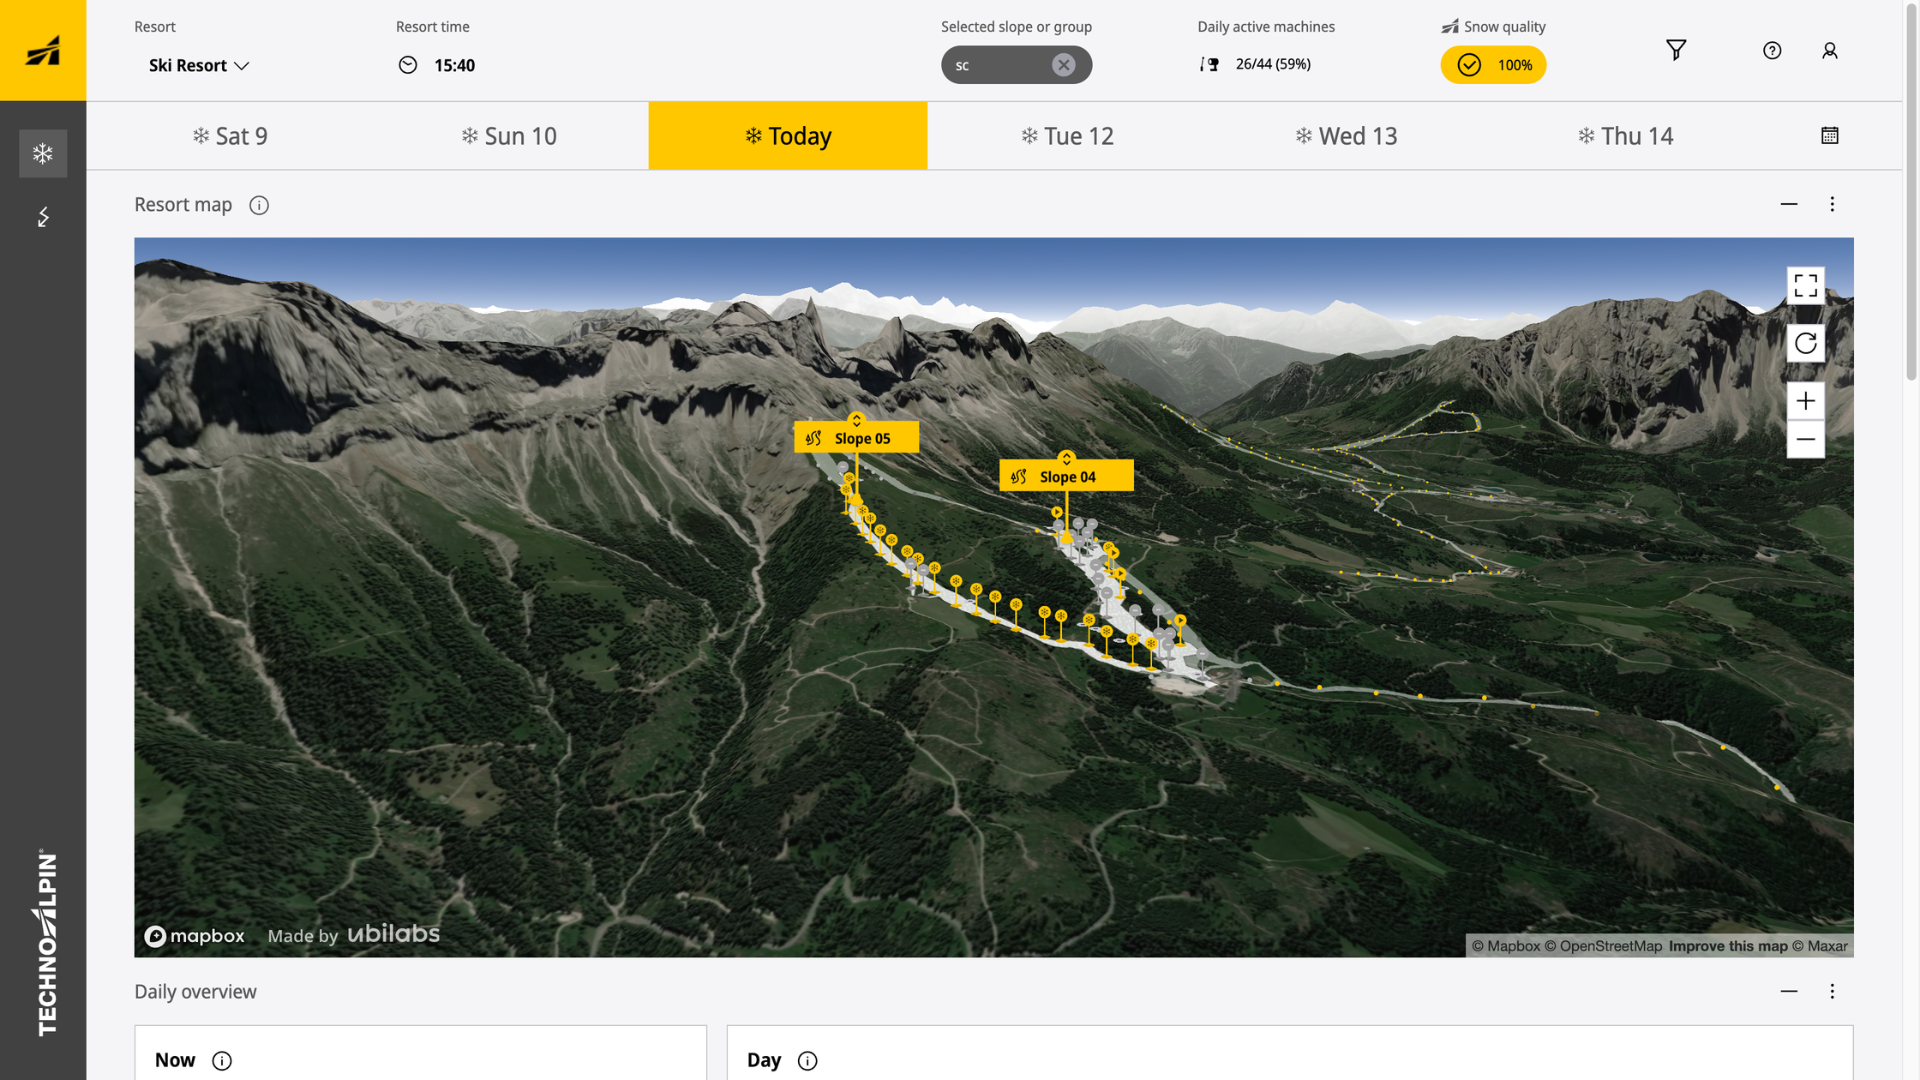Click the help/question mark icon in the toolbar
Screen dimensions: 1920x1080
pos(1772,50)
